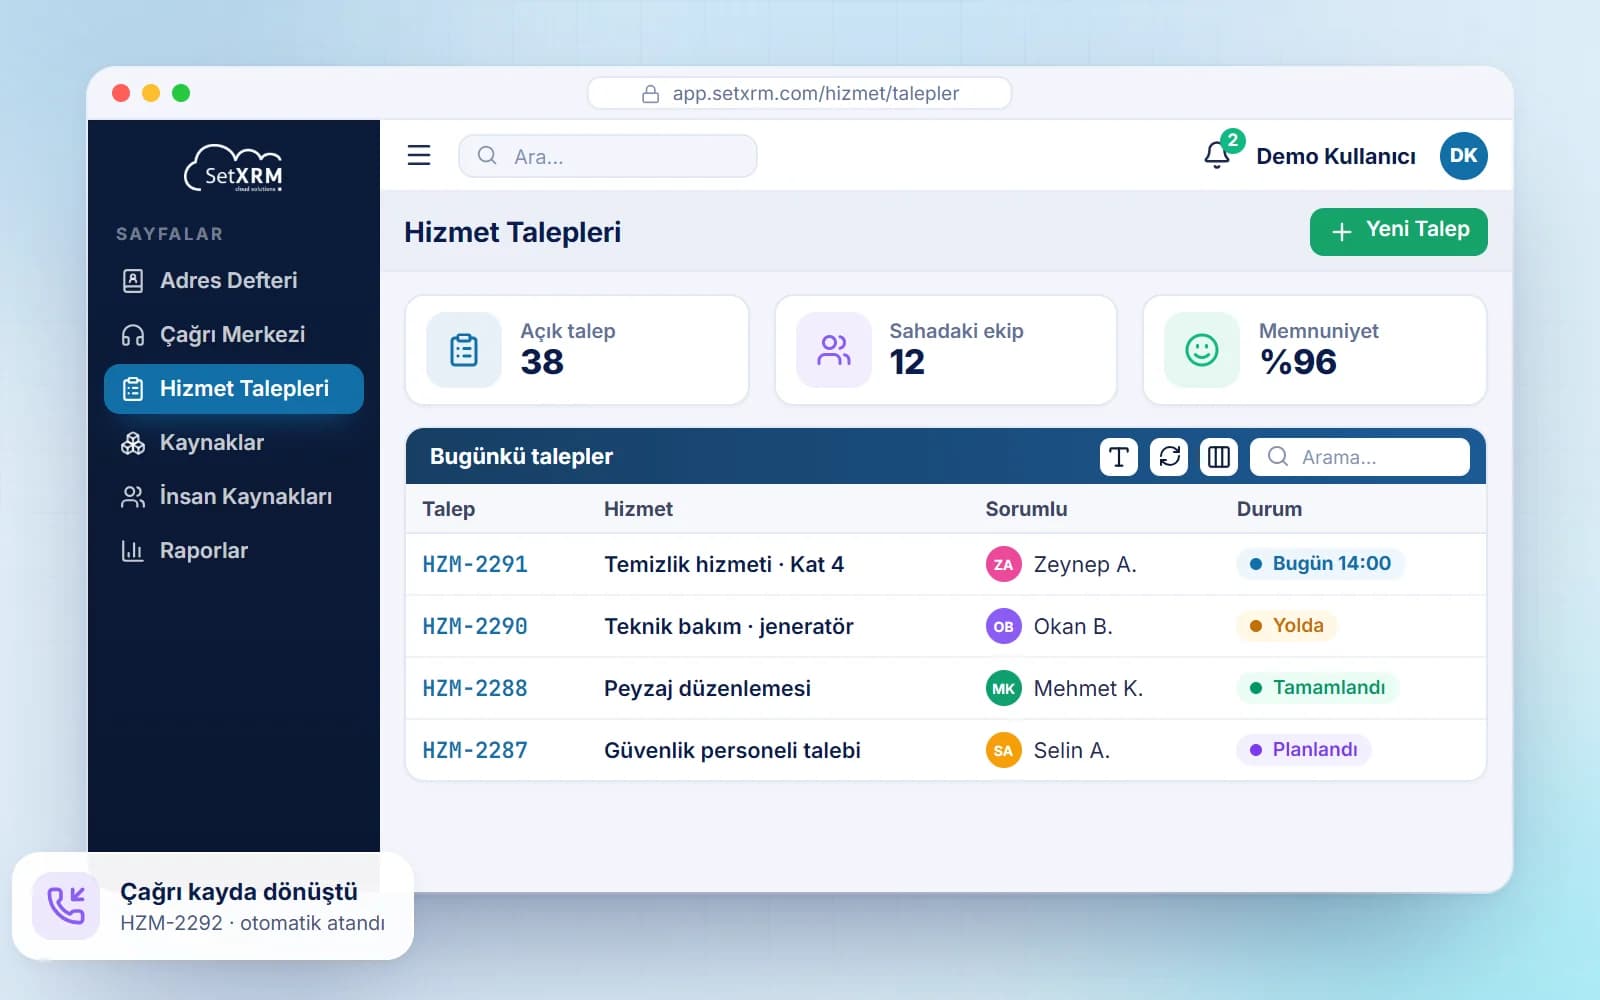Click the clipboard icon on Açık talep card
The image size is (1600, 1000).
(464, 350)
